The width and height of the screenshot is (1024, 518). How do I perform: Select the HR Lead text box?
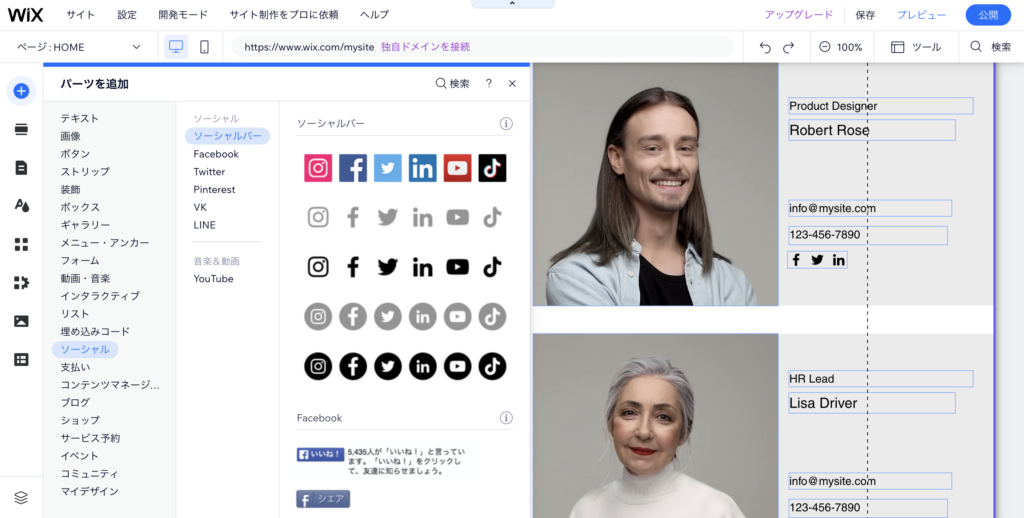[880, 378]
